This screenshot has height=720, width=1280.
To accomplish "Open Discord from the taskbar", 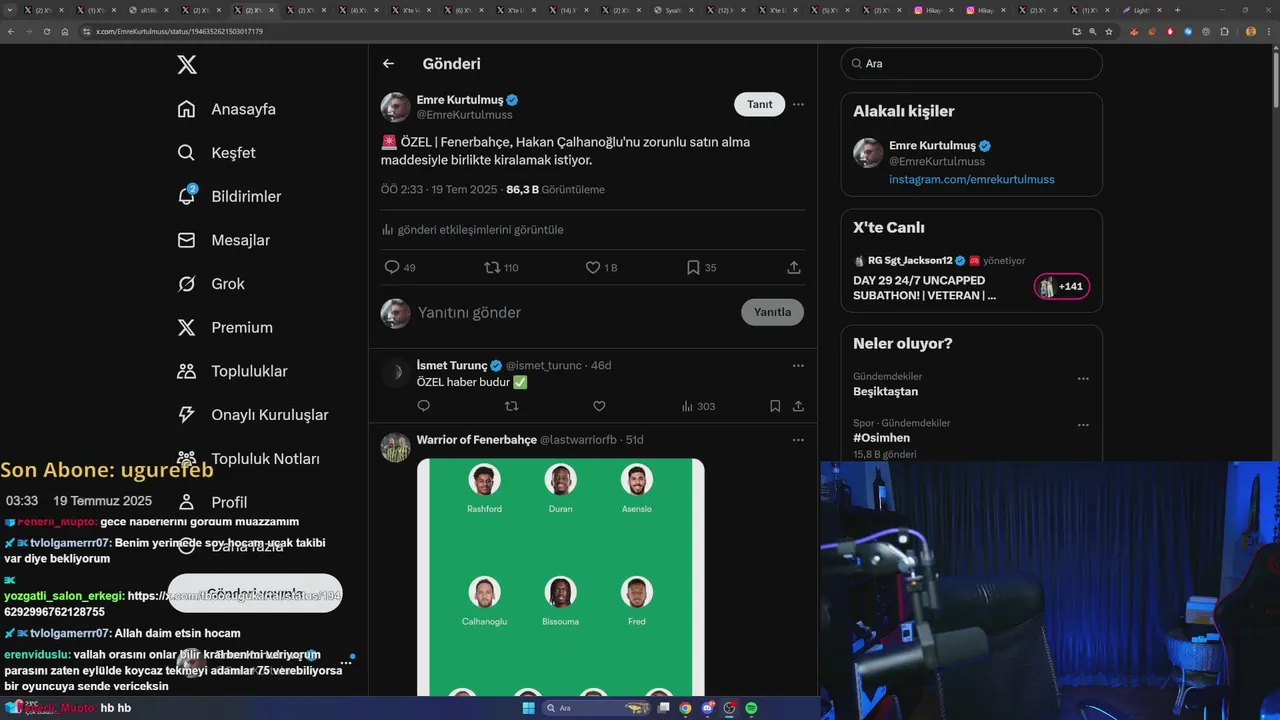I will (x=708, y=708).
